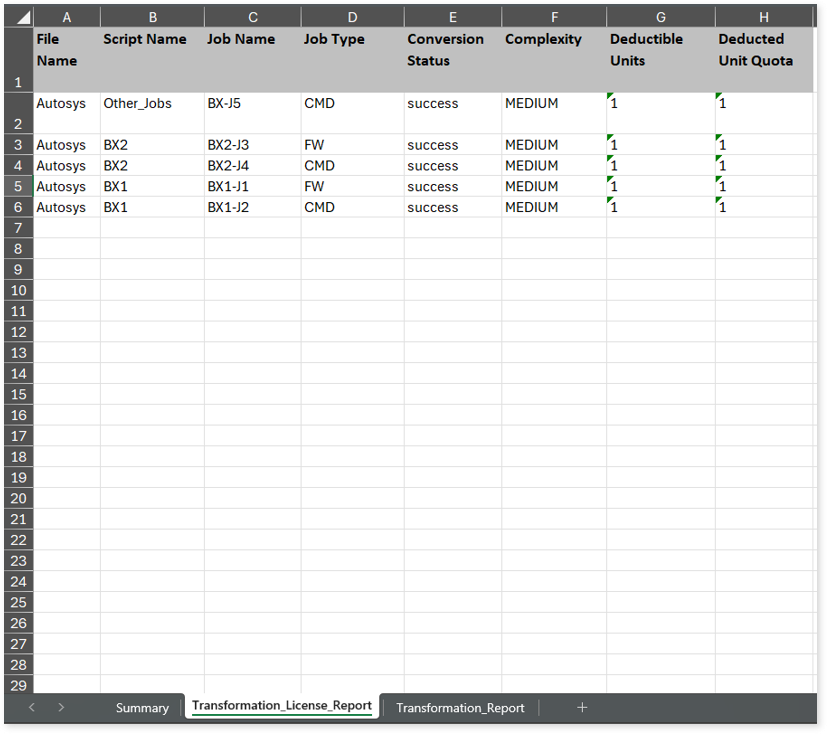The width and height of the screenshot is (827, 734).
Task: Click BX1 script name in BX1-J2 row
Action: coord(152,207)
